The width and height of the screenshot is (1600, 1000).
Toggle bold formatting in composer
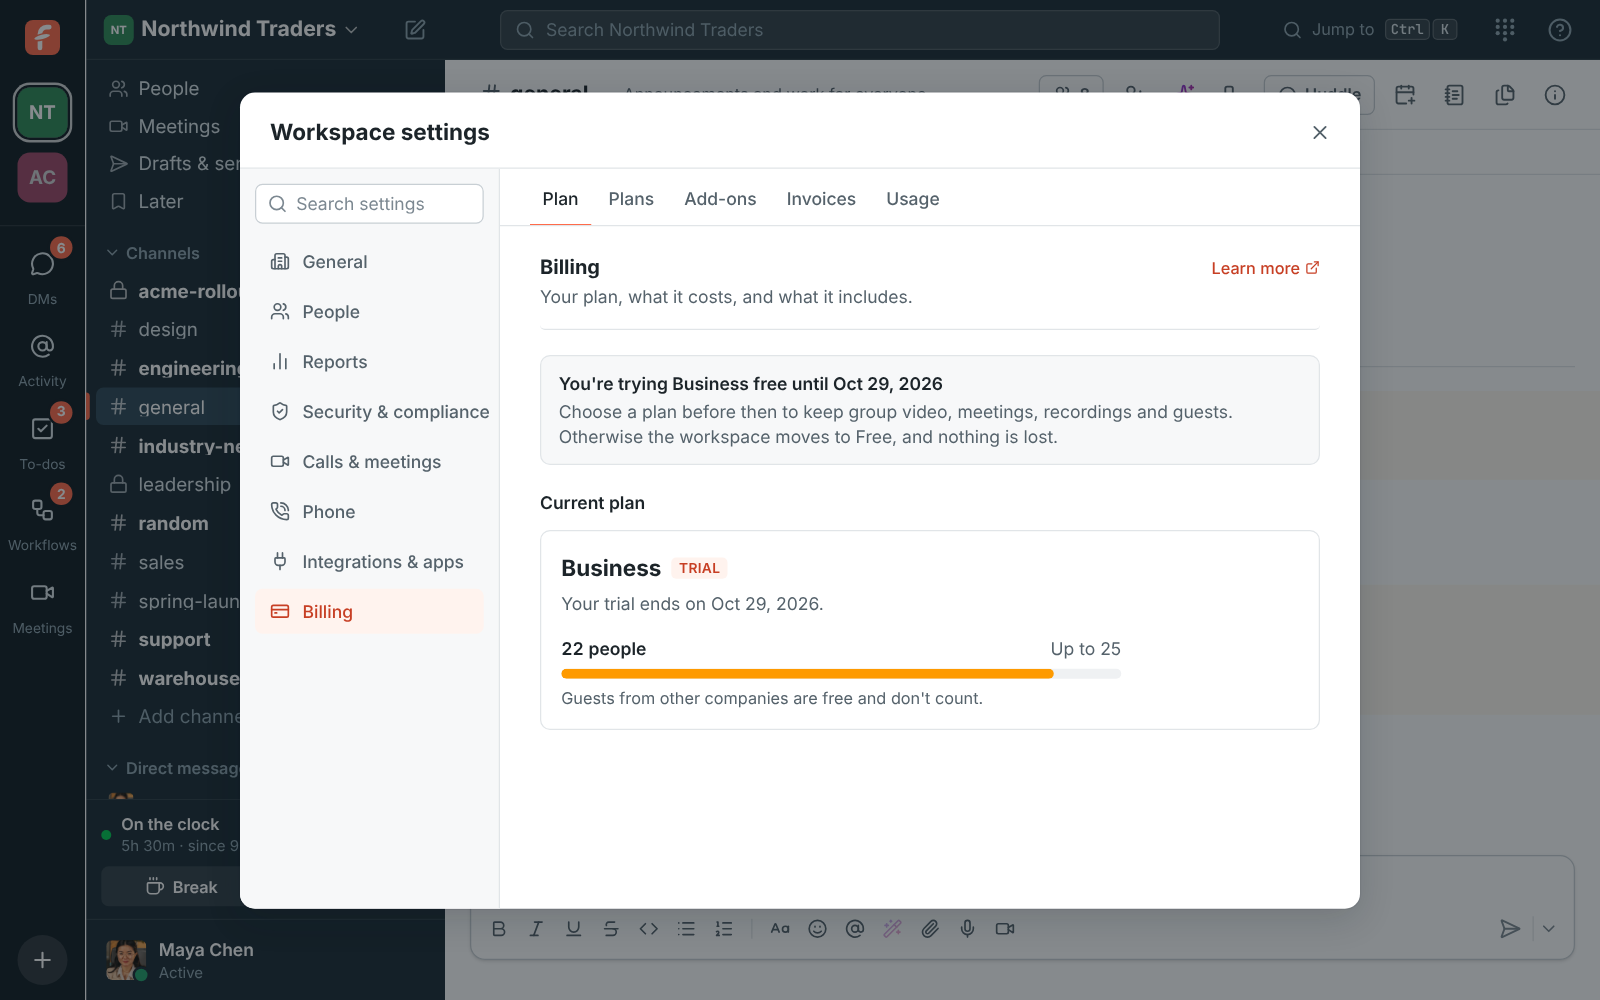[499, 929]
